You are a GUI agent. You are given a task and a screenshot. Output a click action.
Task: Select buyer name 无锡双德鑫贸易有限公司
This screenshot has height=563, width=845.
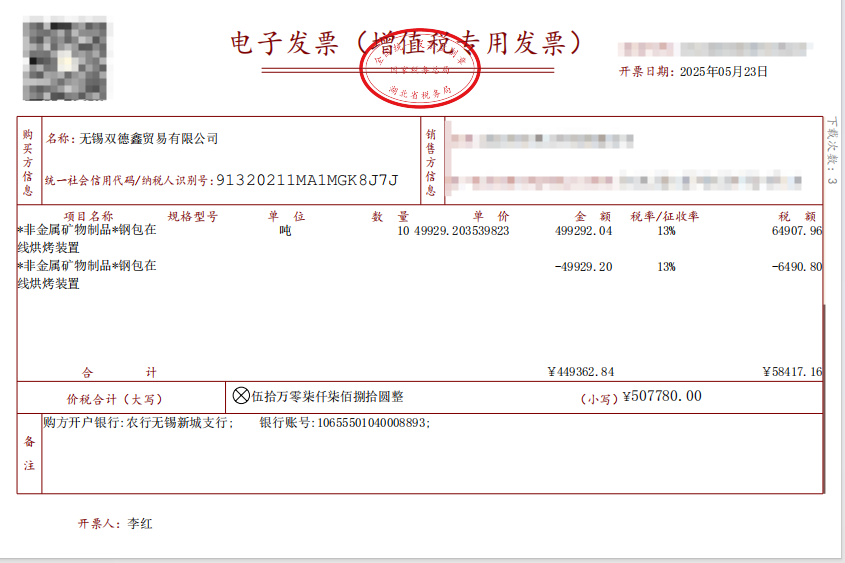(x=149, y=139)
